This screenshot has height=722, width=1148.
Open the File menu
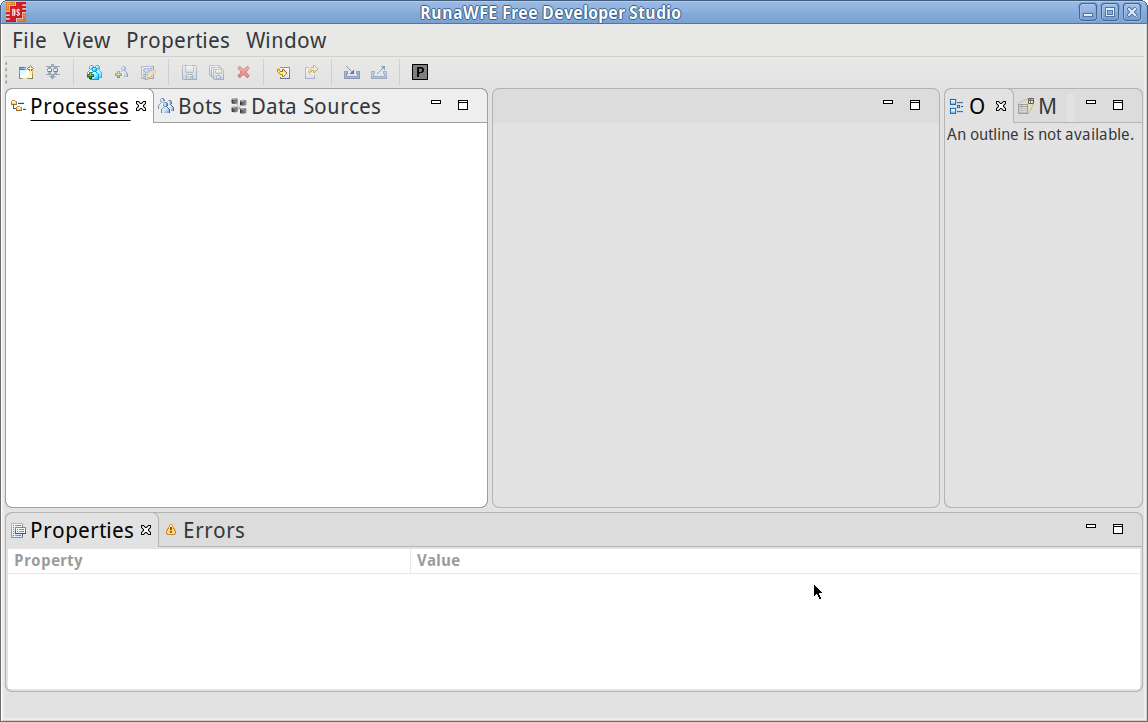click(x=29, y=41)
